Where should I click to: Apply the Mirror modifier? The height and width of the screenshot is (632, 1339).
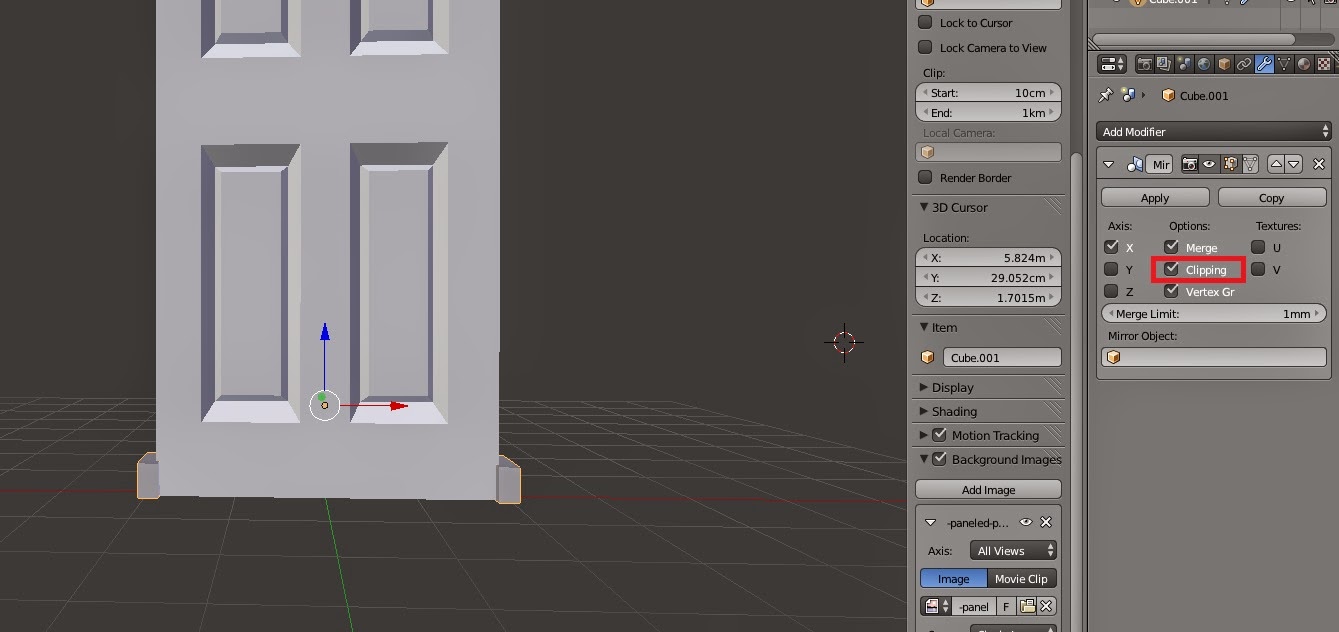[1154, 197]
